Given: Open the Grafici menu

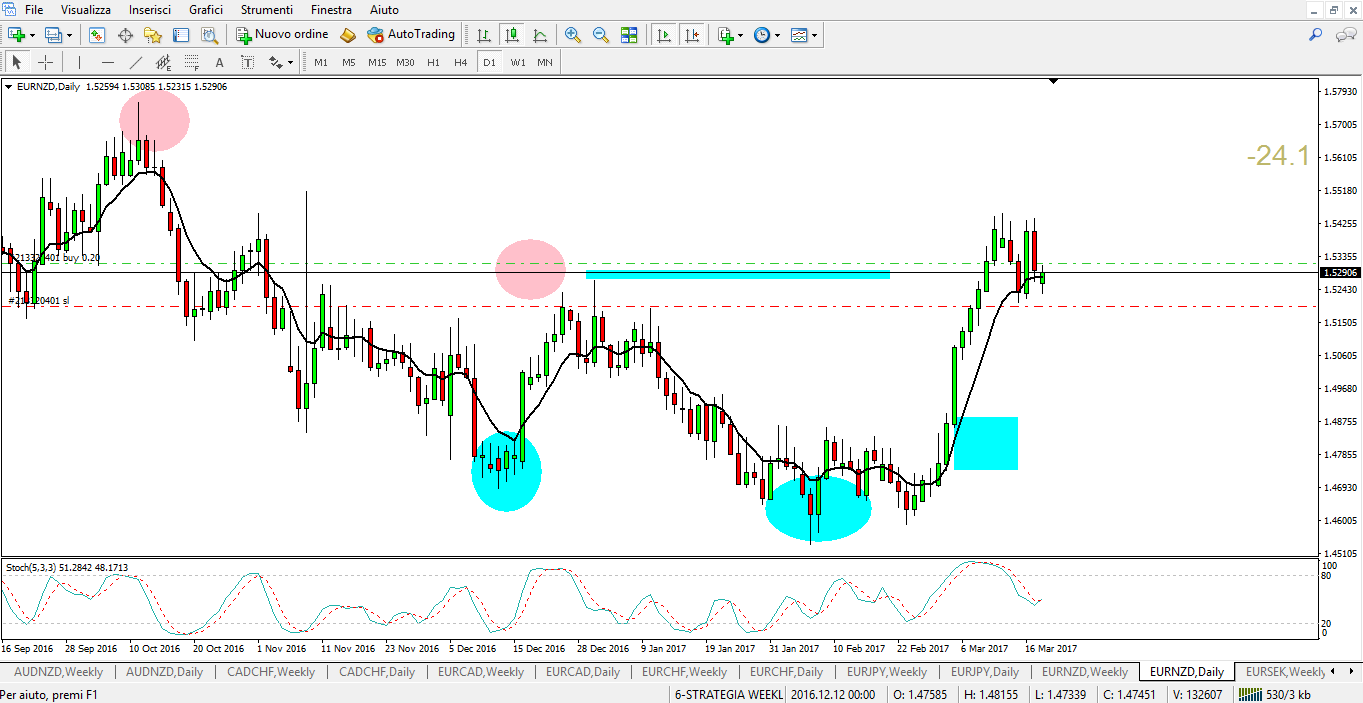Looking at the screenshot, I should pyautogui.click(x=206, y=10).
